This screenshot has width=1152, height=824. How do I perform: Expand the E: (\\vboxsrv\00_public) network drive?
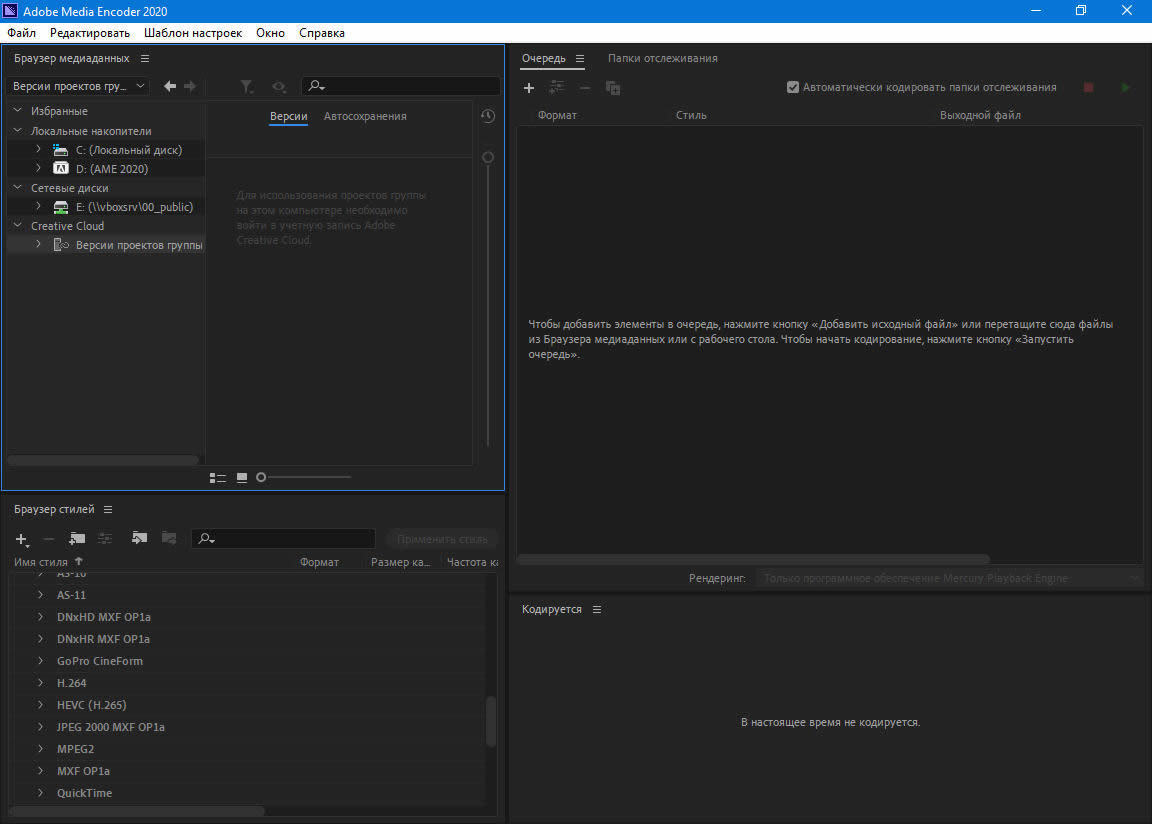pyautogui.click(x=39, y=206)
